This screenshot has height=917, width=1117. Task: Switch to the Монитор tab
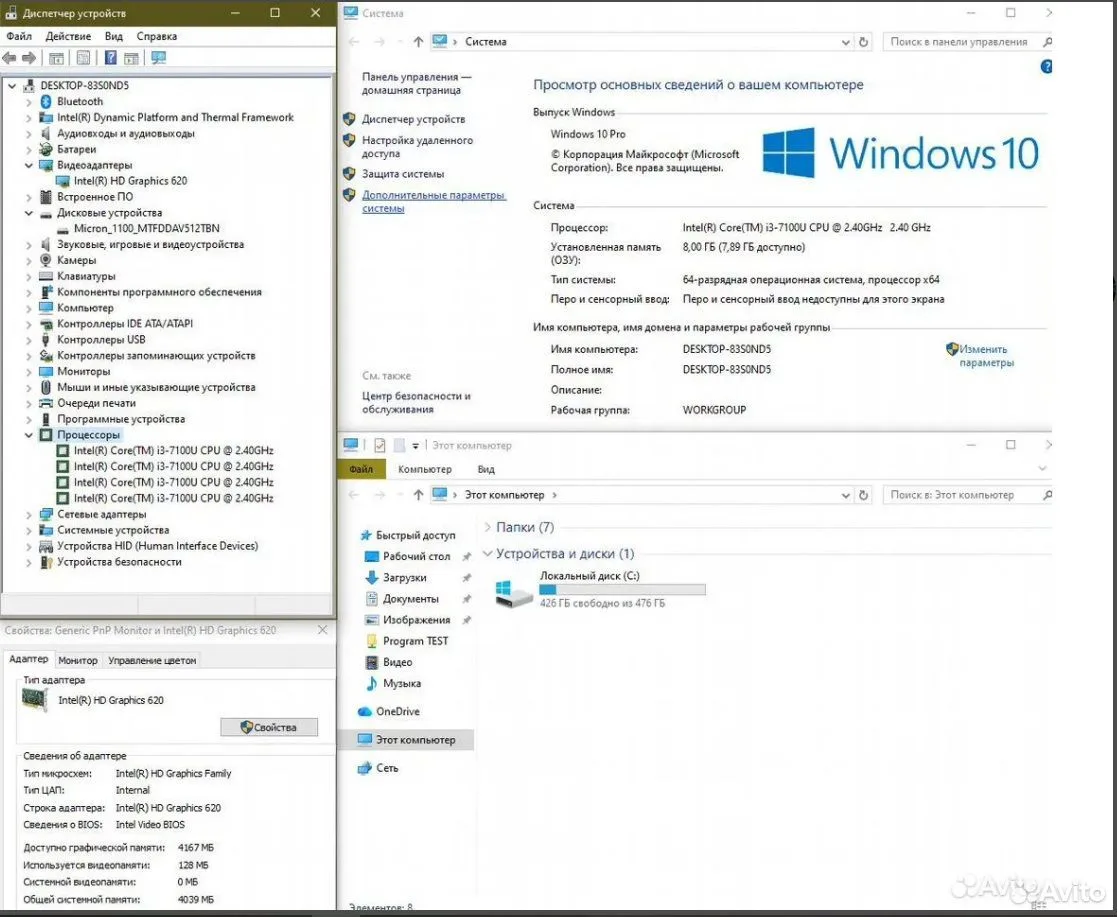pyautogui.click(x=78, y=660)
